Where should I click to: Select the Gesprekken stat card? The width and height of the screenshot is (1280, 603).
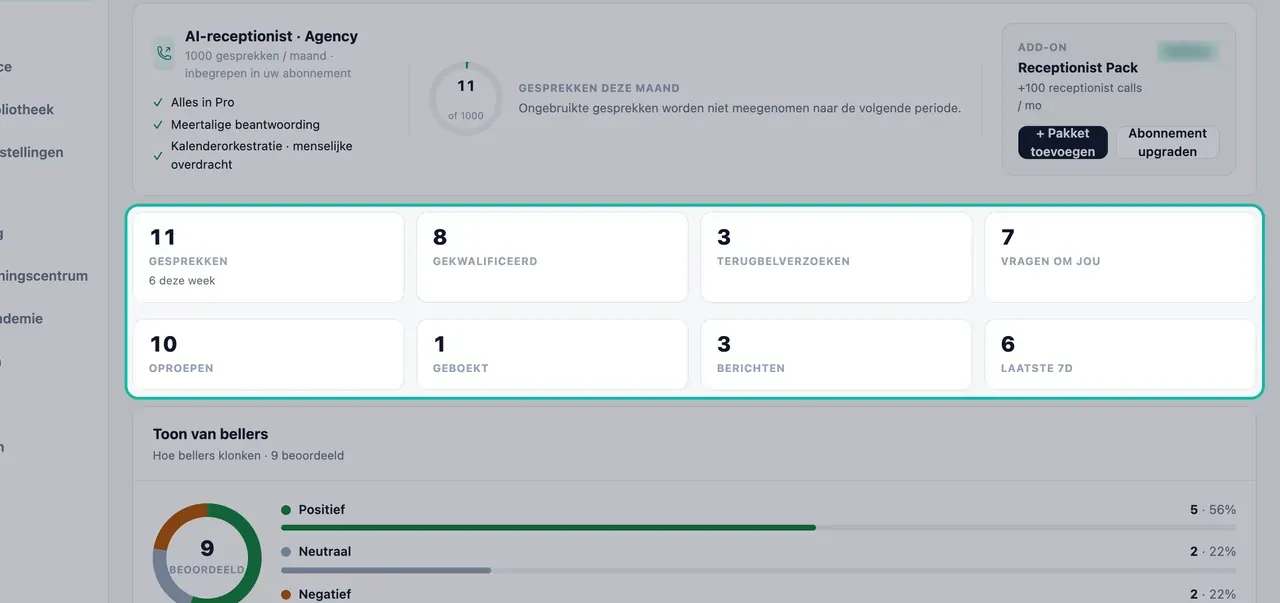coord(268,257)
